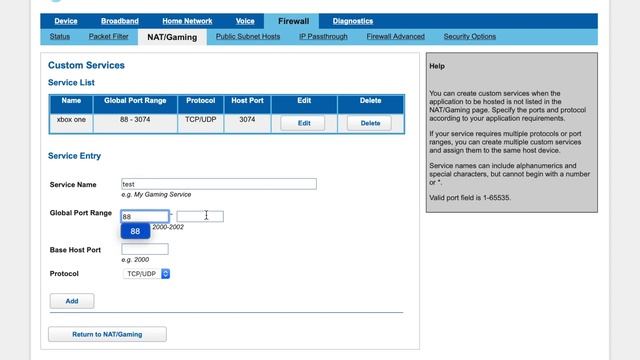The width and height of the screenshot is (640, 360).
Task: Click 'Valid port field is 1-65535' text
Action: 470,198
